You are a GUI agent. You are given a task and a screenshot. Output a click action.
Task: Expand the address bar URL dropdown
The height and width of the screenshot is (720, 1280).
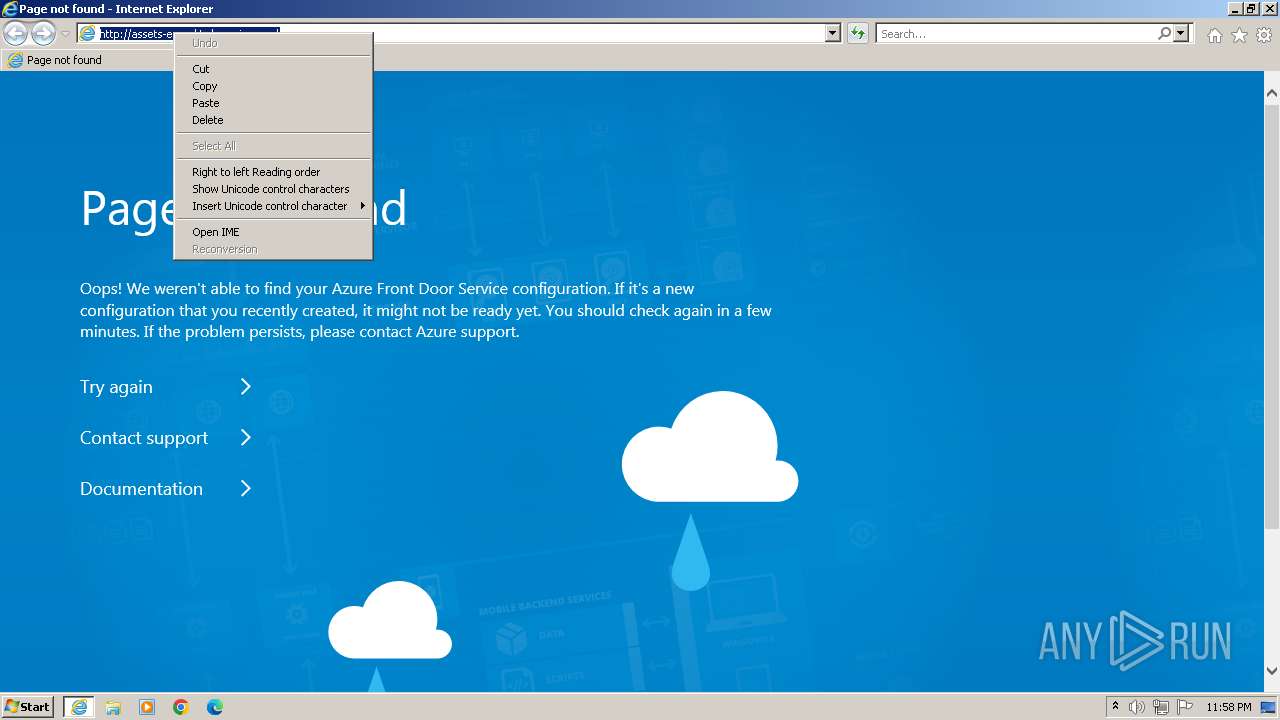tap(832, 34)
